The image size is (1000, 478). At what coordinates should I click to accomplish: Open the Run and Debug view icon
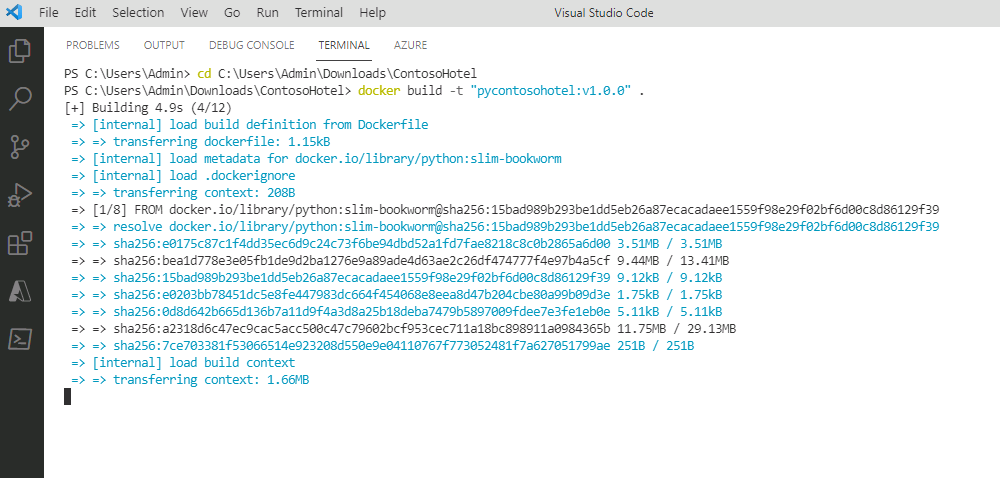click(x=20, y=195)
